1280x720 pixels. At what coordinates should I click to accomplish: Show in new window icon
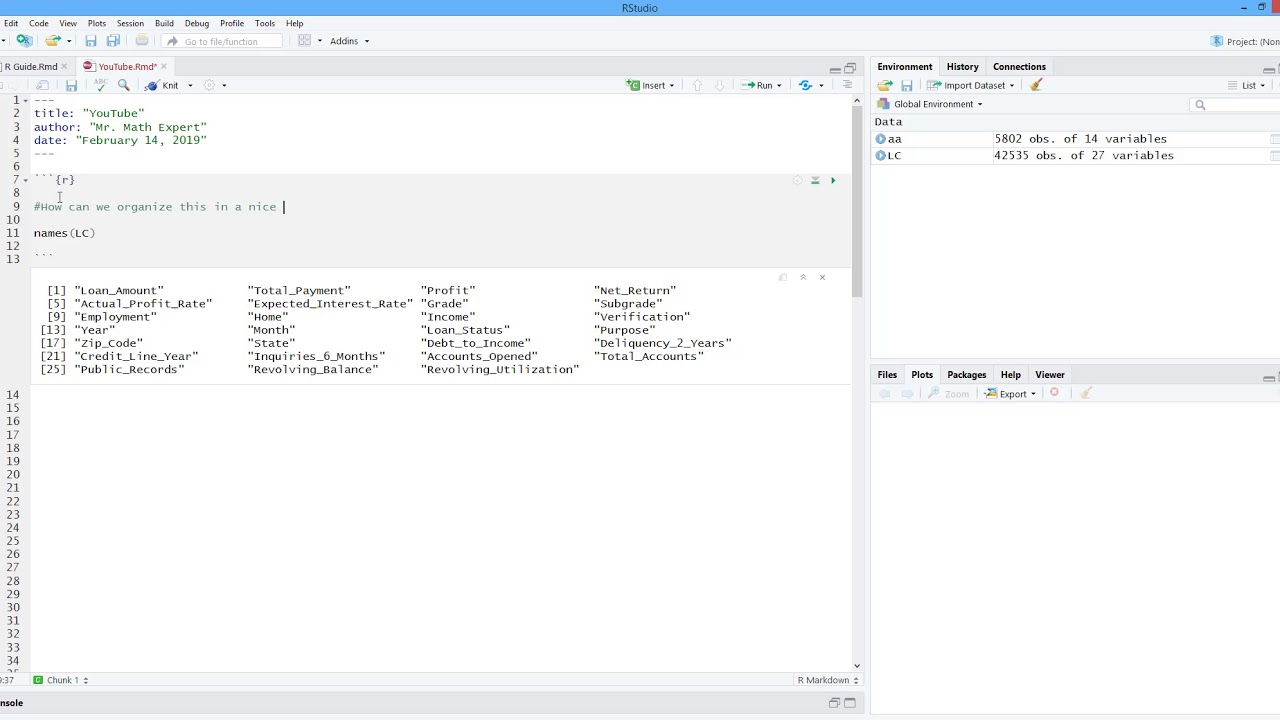click(43, 86)
